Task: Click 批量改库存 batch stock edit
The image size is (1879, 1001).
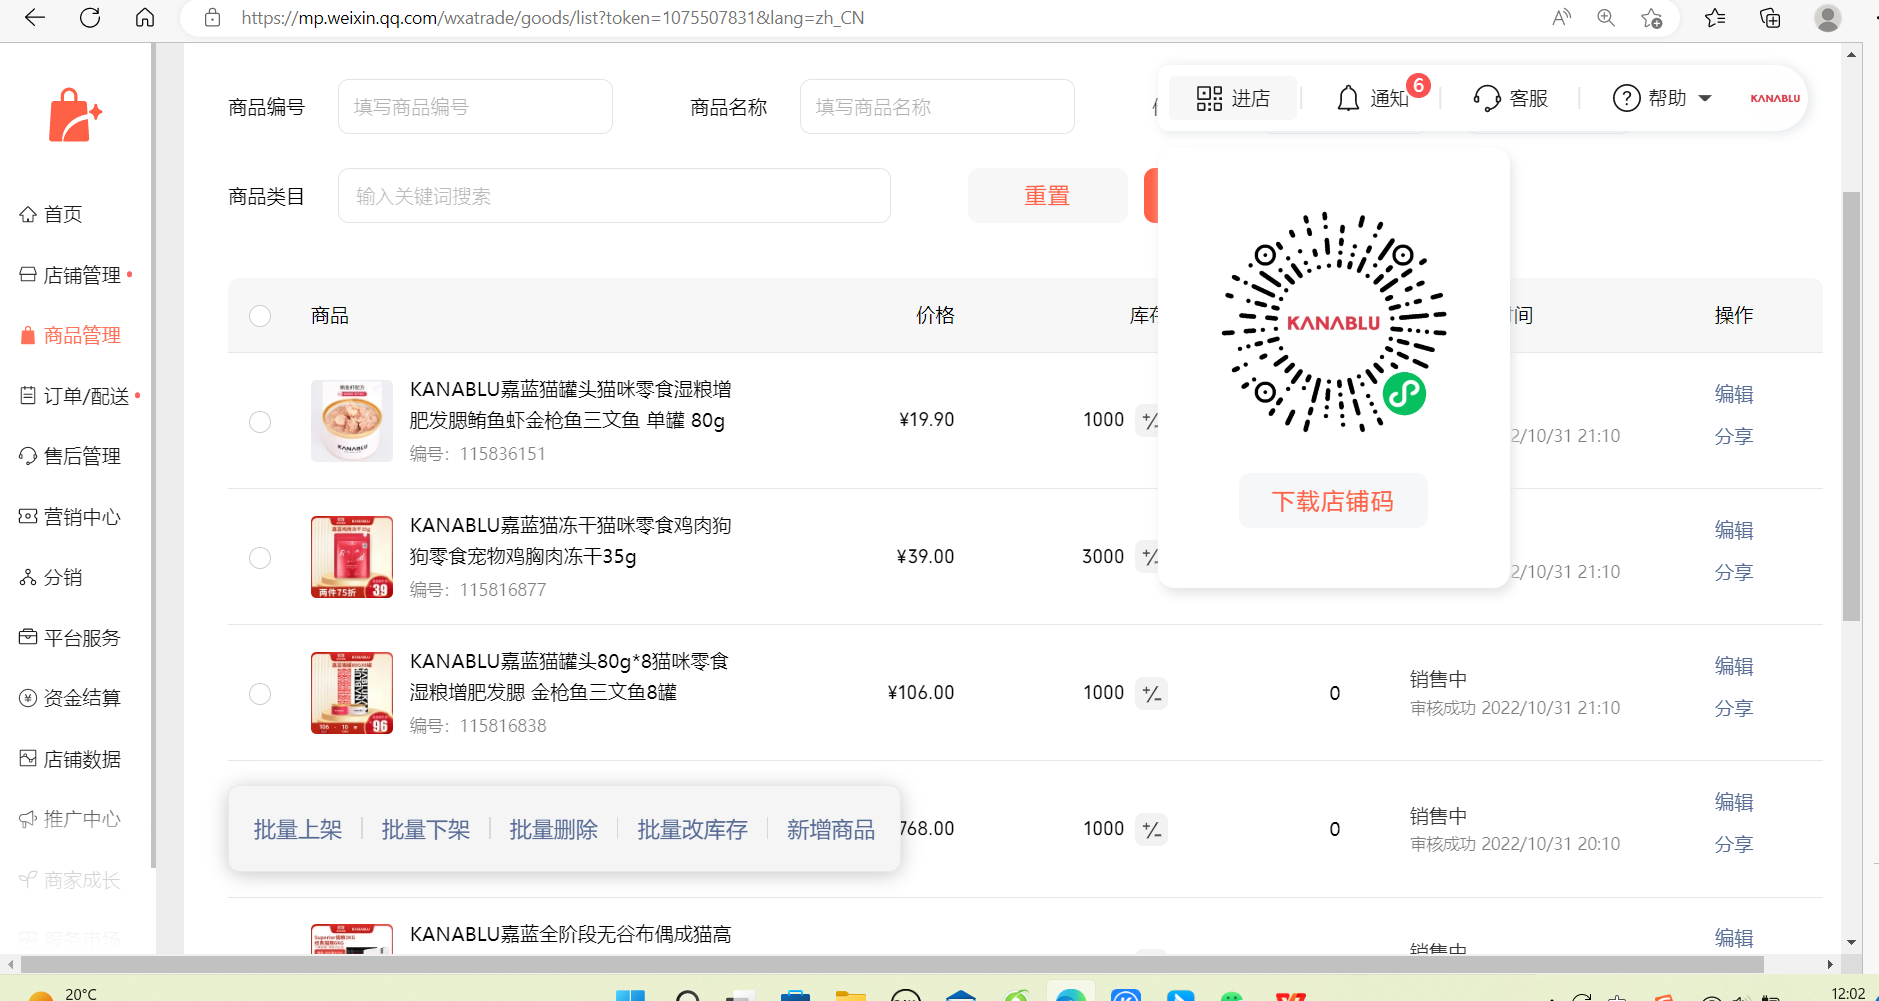Action: click(x=693, y=830)
